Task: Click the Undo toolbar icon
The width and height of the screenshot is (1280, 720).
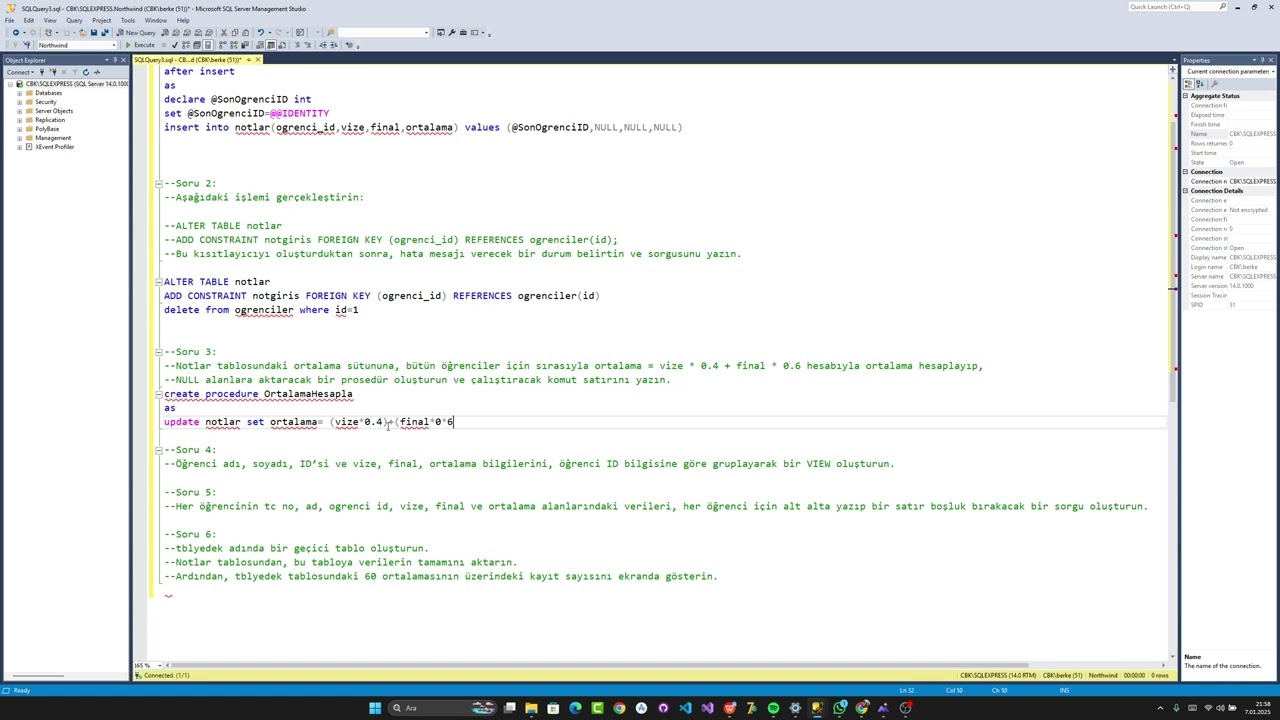Action: 260,32
